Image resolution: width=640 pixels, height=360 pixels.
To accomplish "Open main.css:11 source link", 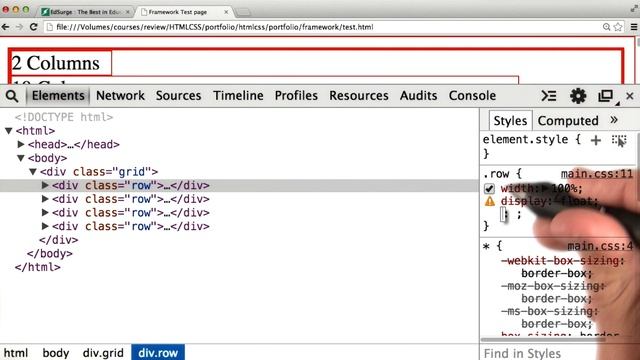I will click(596, 174).
